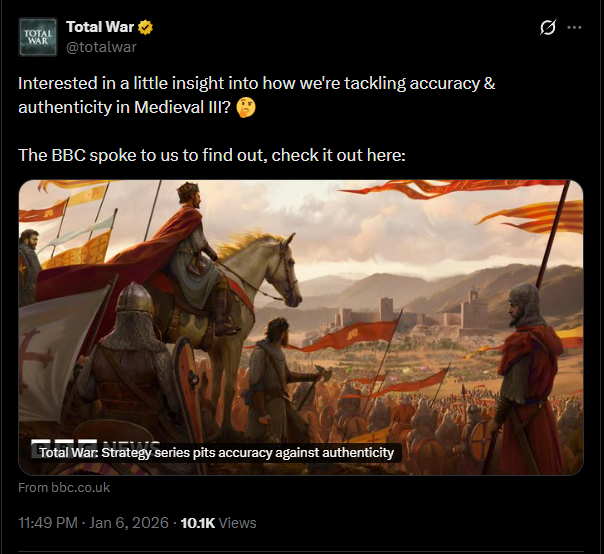Open the three-dot More options menu
The image size is (604, 554).
[x=574, y=28]
